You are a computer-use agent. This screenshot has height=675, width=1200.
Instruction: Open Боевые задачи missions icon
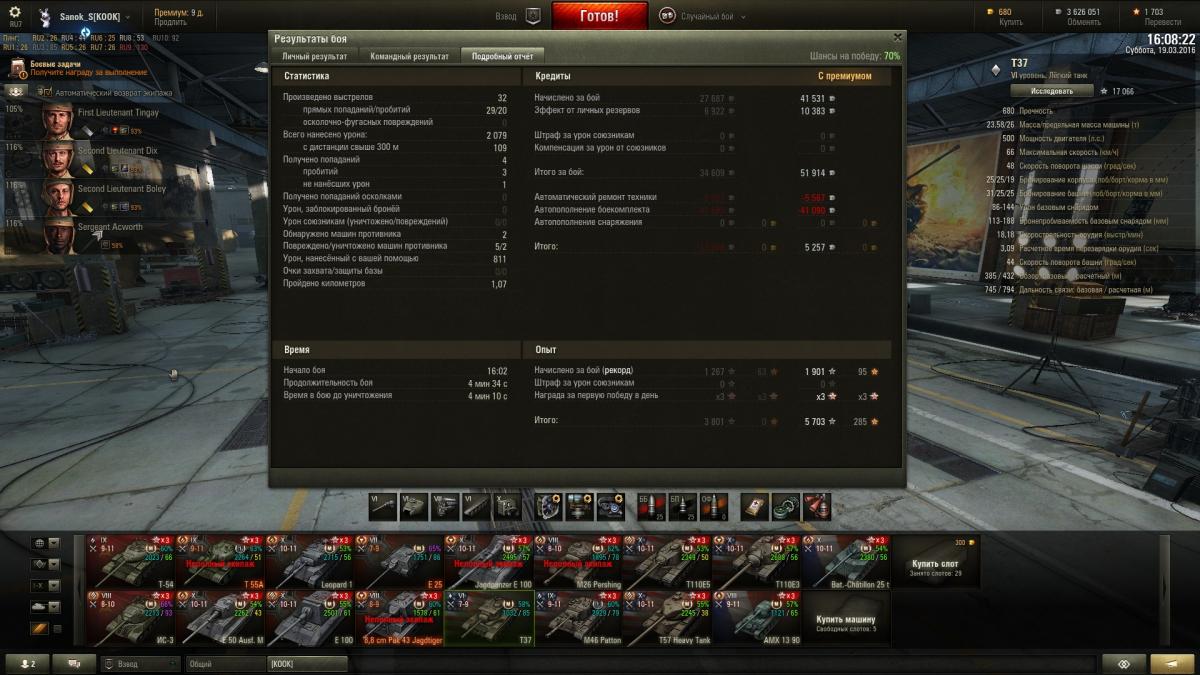click(x=19, y=68)
